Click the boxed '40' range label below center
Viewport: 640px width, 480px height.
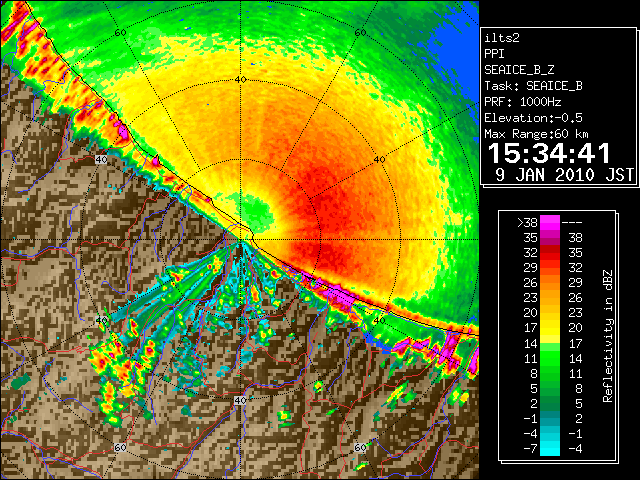pos(240,400)
